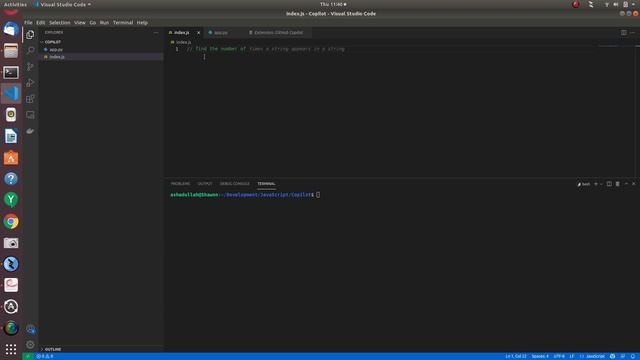
Task: Add a new terminal with the plus icon
Action: [596, 184]
